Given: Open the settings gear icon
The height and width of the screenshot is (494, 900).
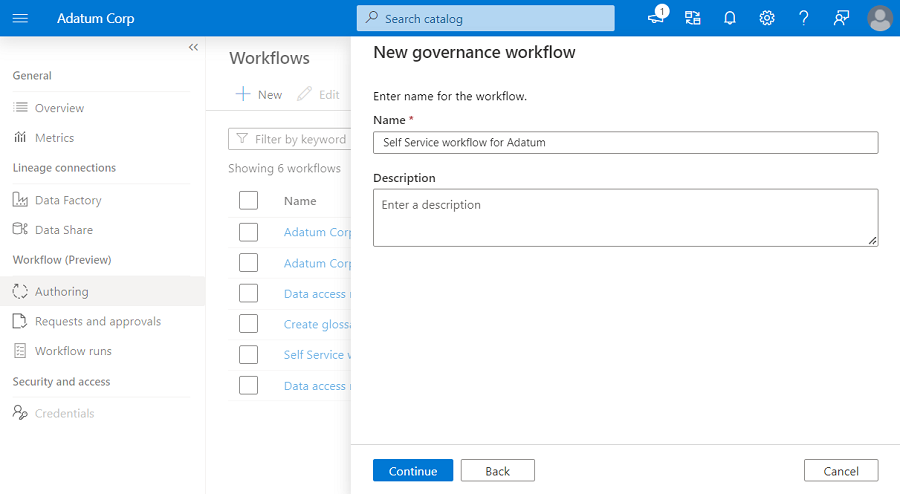Looking at the screenshot, I should point(767,18).
